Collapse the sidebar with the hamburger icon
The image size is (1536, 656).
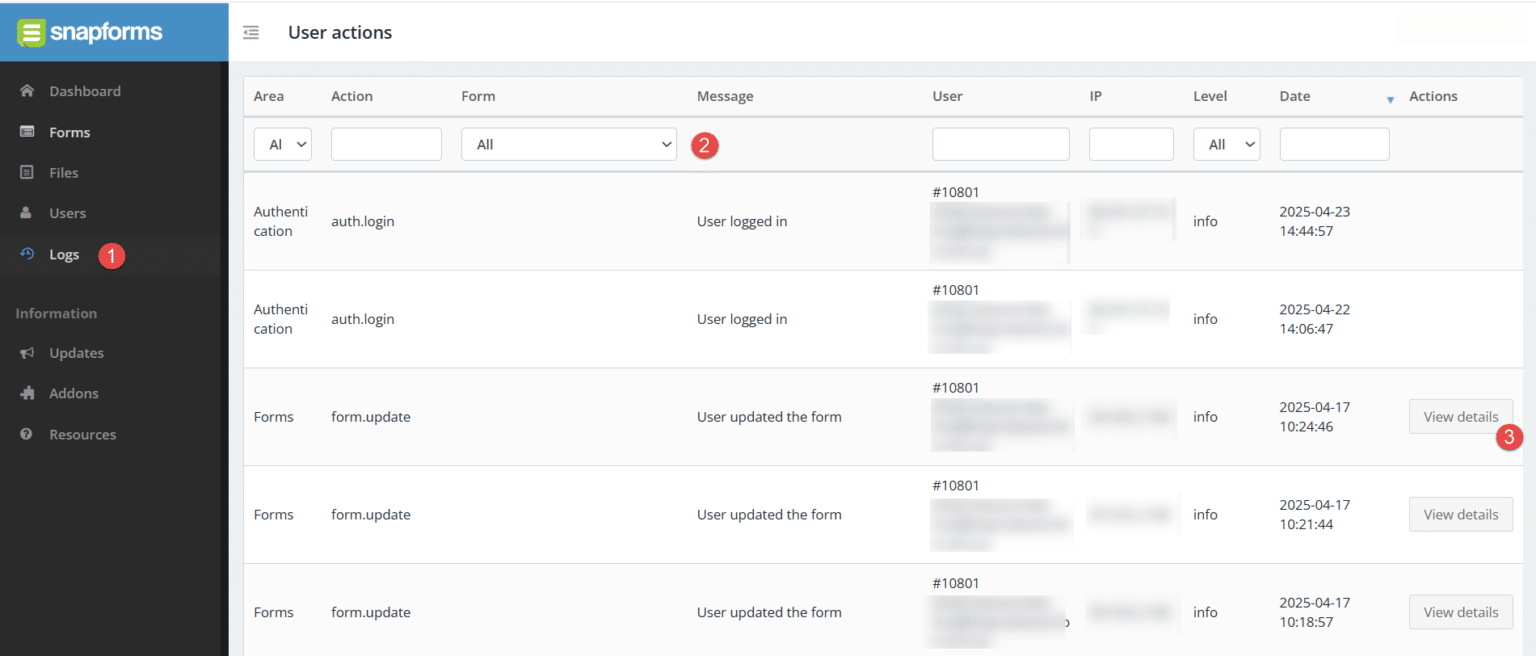point(250,31)
